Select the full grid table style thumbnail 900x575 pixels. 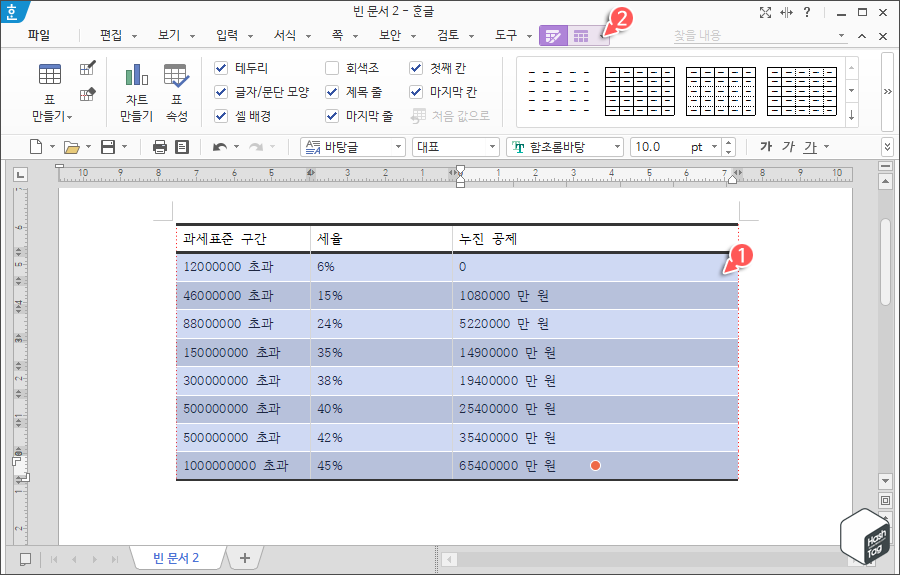pyautogui.click(x=639, y=92)
